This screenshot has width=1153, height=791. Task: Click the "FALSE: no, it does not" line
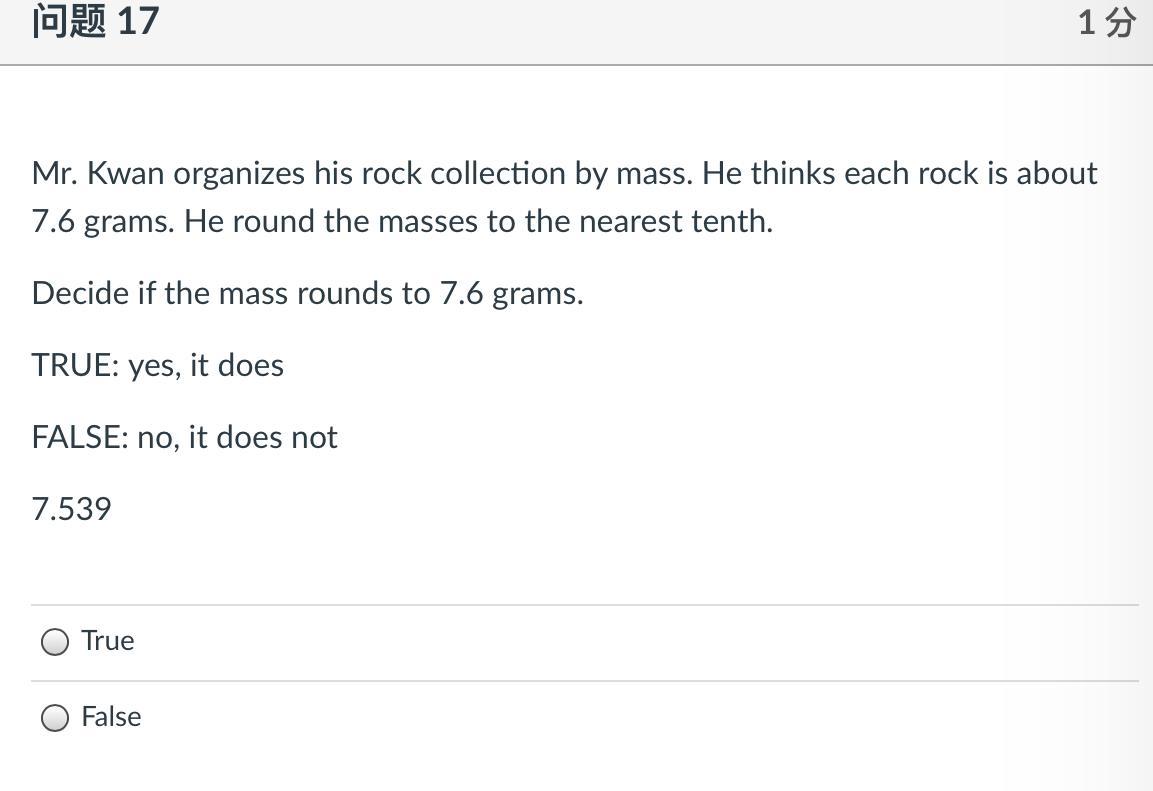[x=185, y=437]
